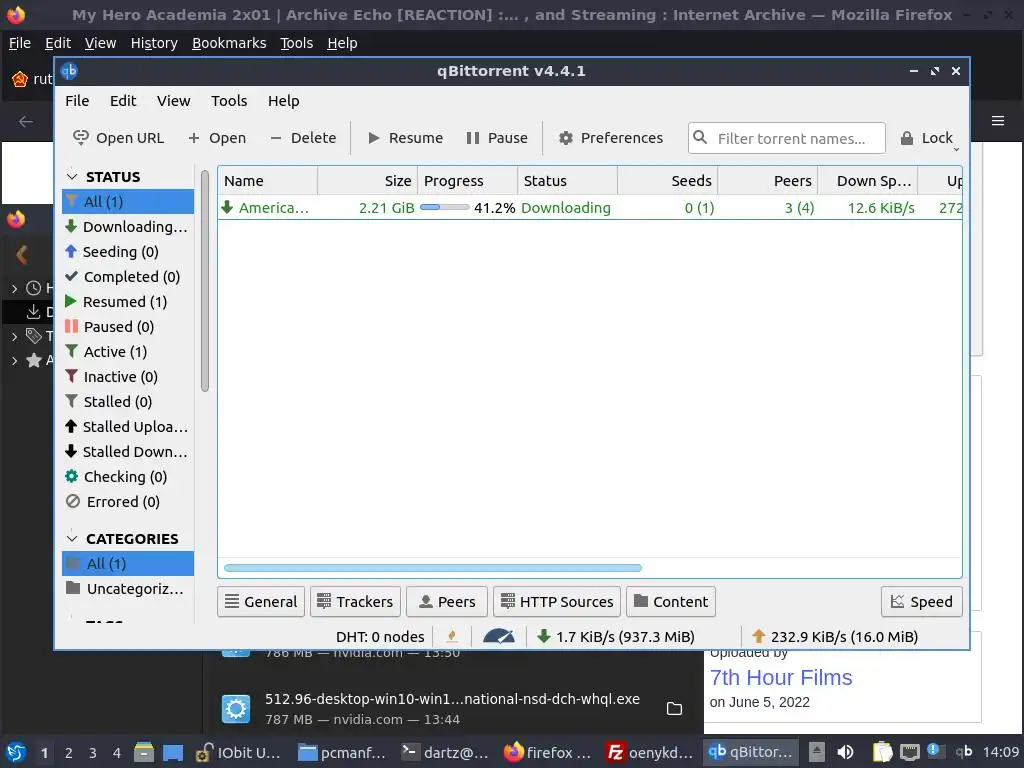This screenshot has width=1024, height=768.
Task: Click horizontal scrollbar in torrent list
Action: point(433,568)
